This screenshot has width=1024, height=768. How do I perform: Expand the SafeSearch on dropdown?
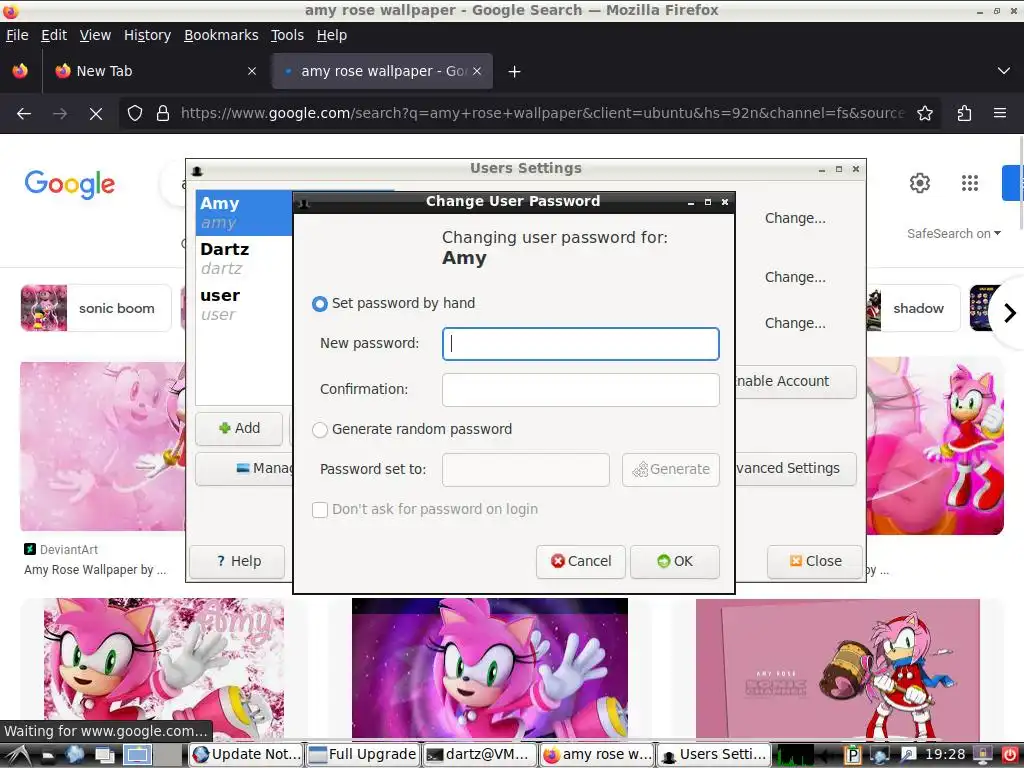click(x=953, y=234)
